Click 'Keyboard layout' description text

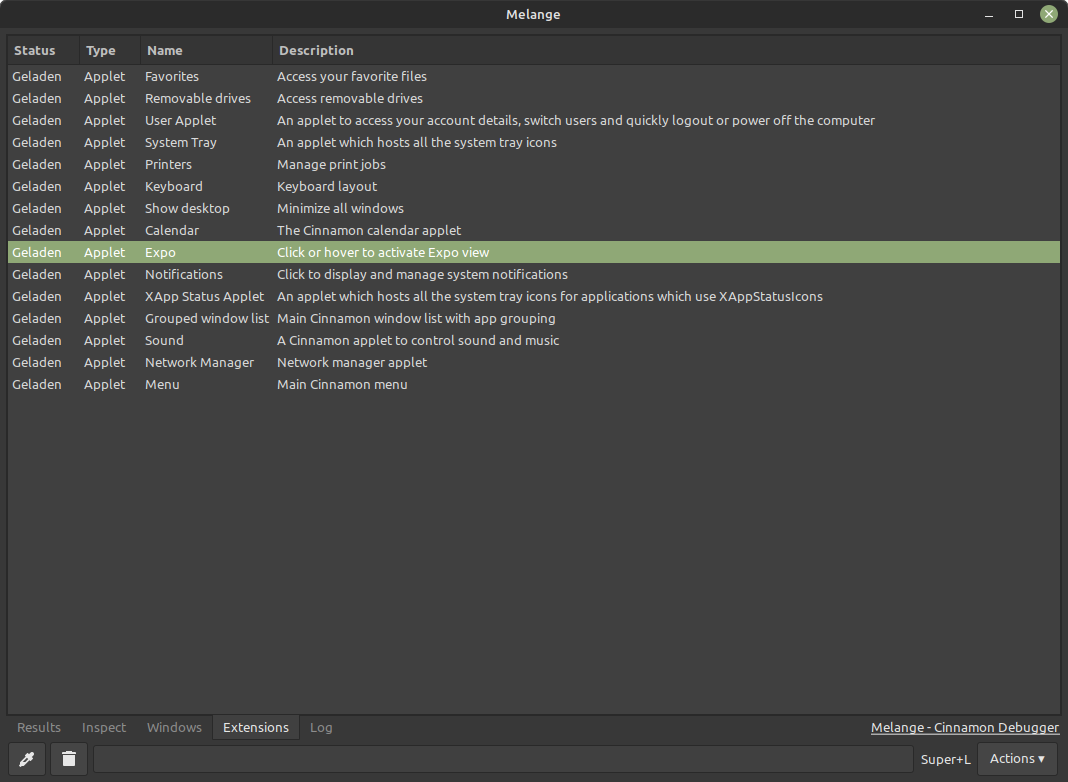327,187
